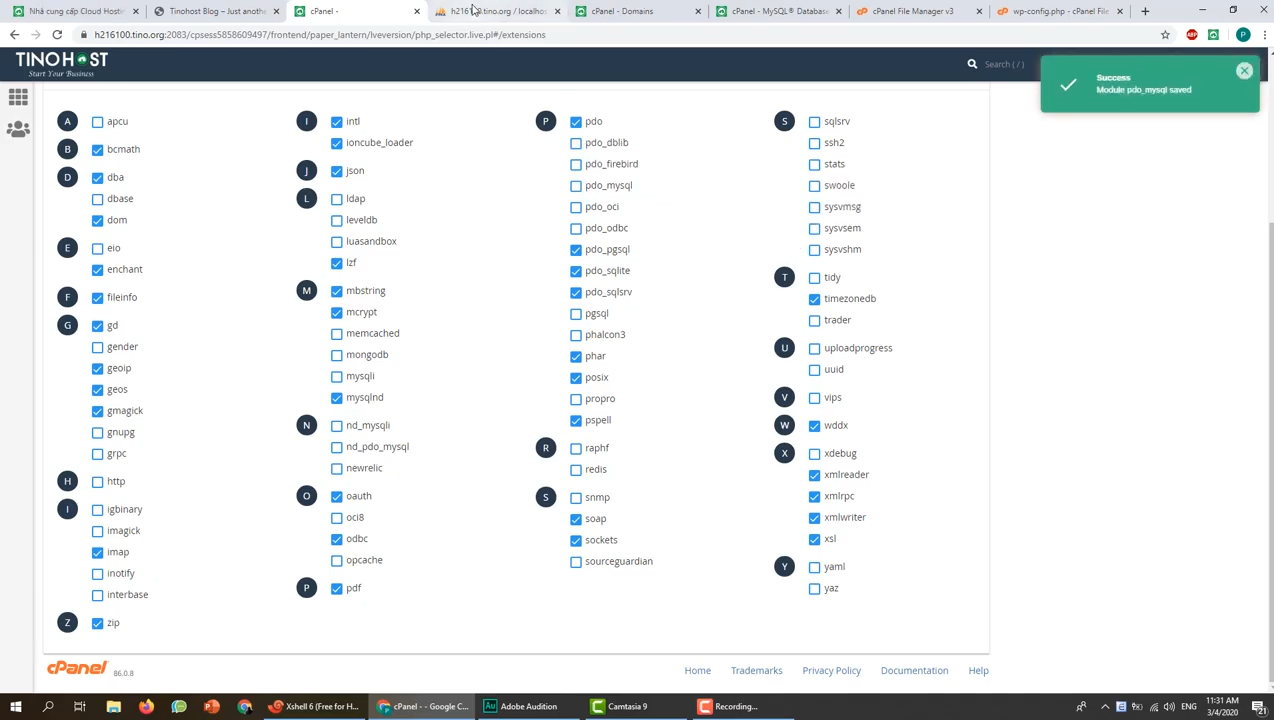The image size is (1274, 720).
Task: Uncheck the zip extension
Action: coord(97,624)
